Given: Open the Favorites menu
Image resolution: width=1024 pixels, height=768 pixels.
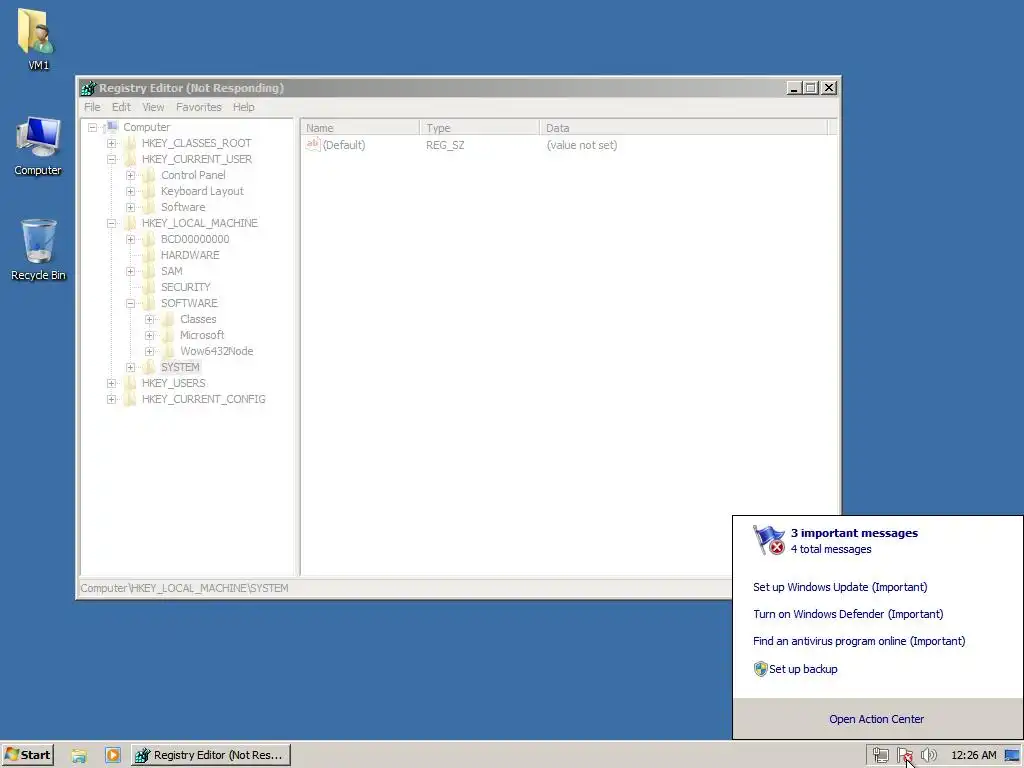Looking at the screenshot, I should [199, 107].
